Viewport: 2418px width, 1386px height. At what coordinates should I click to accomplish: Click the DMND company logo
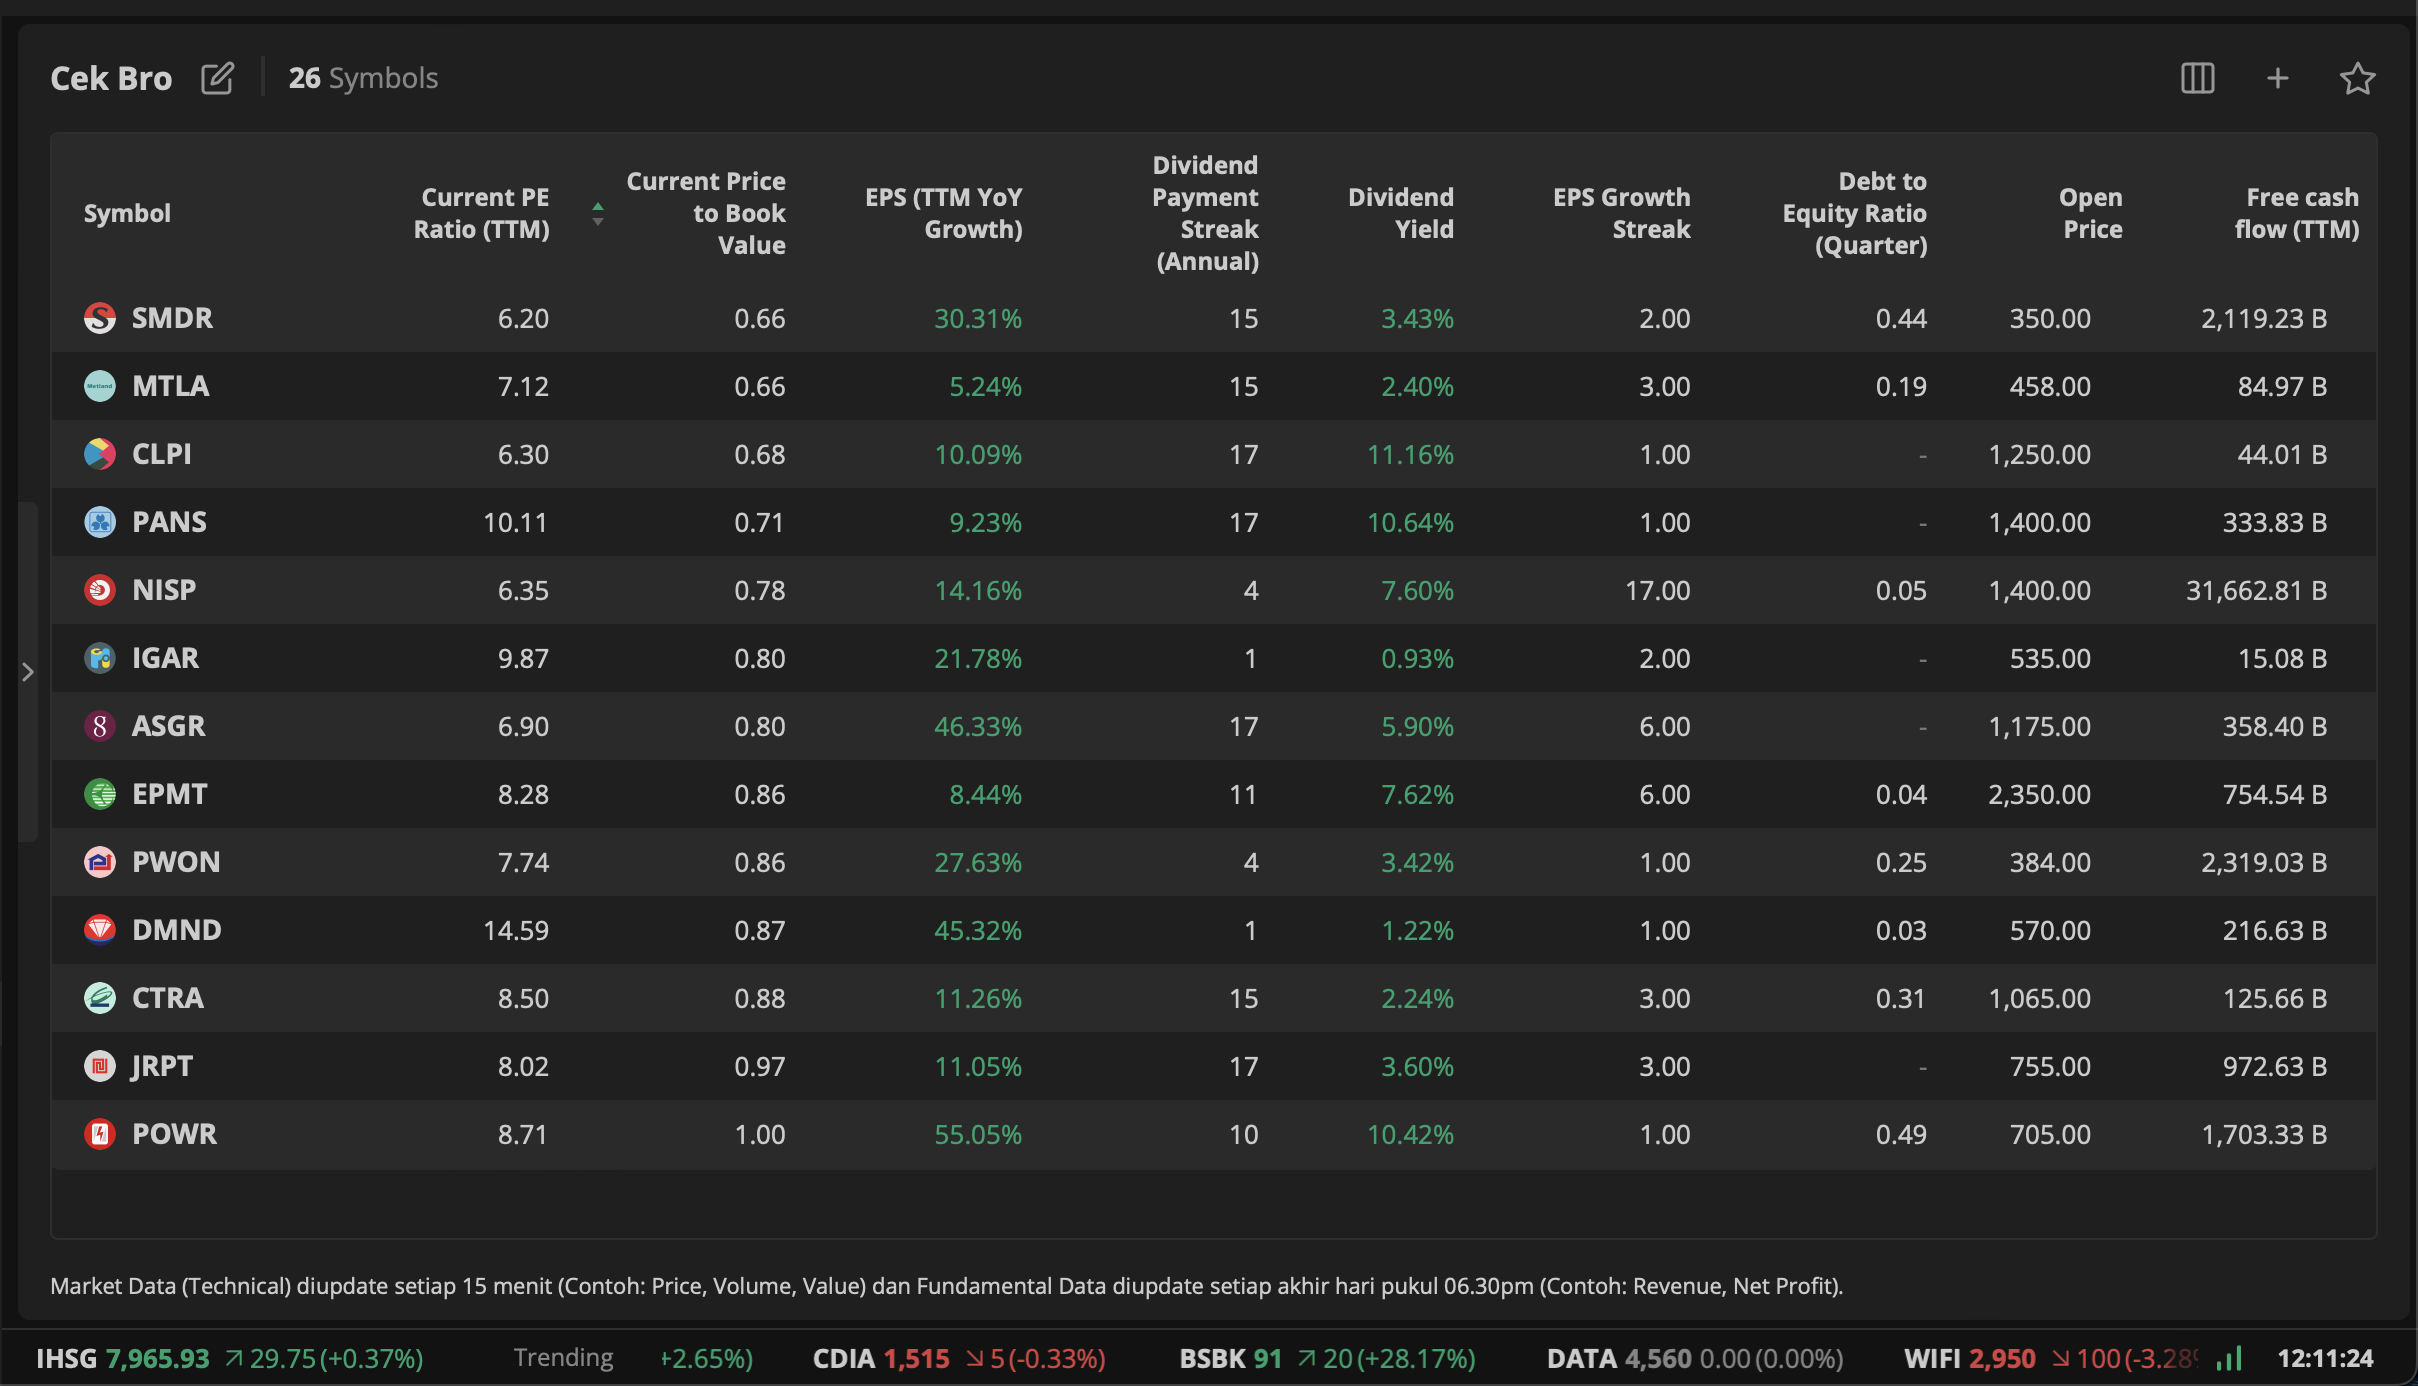[x=99, y=930]
